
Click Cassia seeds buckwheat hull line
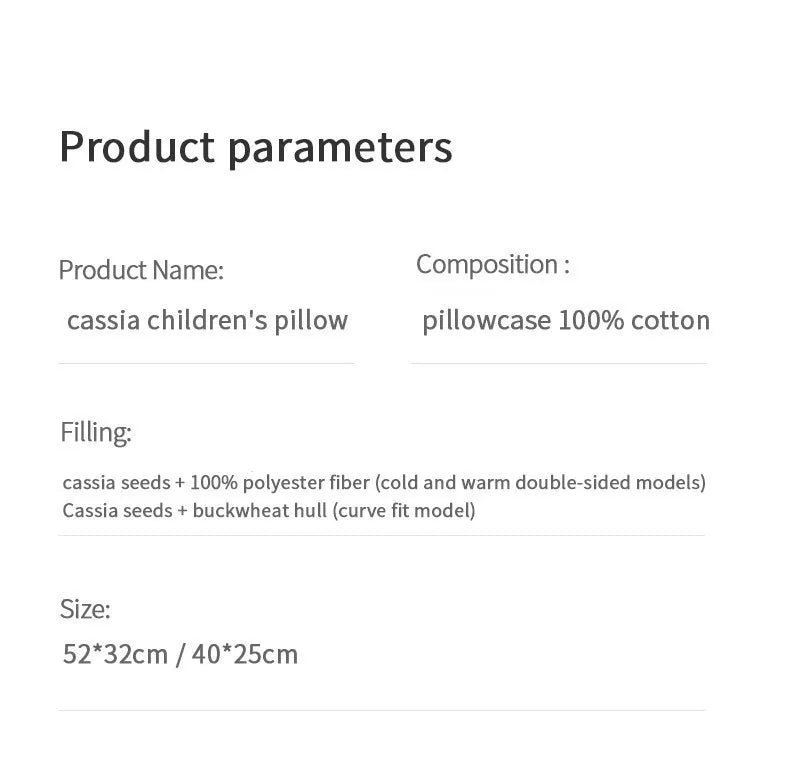tap(269, 511)
